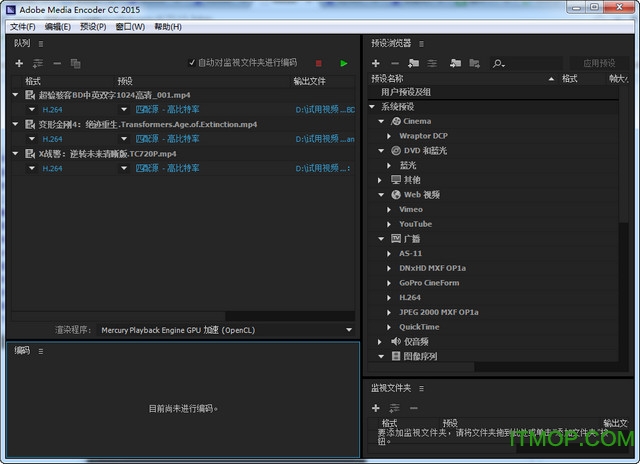This screenshot has width=640, height=464.
Task: Click broadcast TV category icon
Action: coord(396,238)
